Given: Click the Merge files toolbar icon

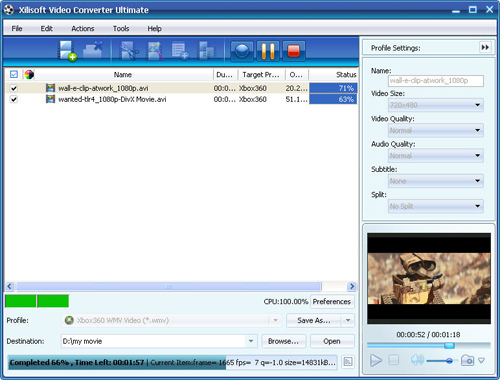Looking at the screenshot, I should (207, 51).
